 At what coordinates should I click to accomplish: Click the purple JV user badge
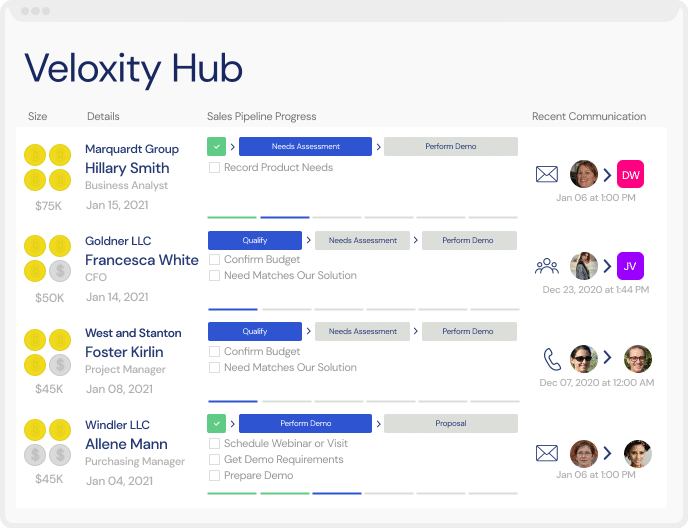coord(630,266)
